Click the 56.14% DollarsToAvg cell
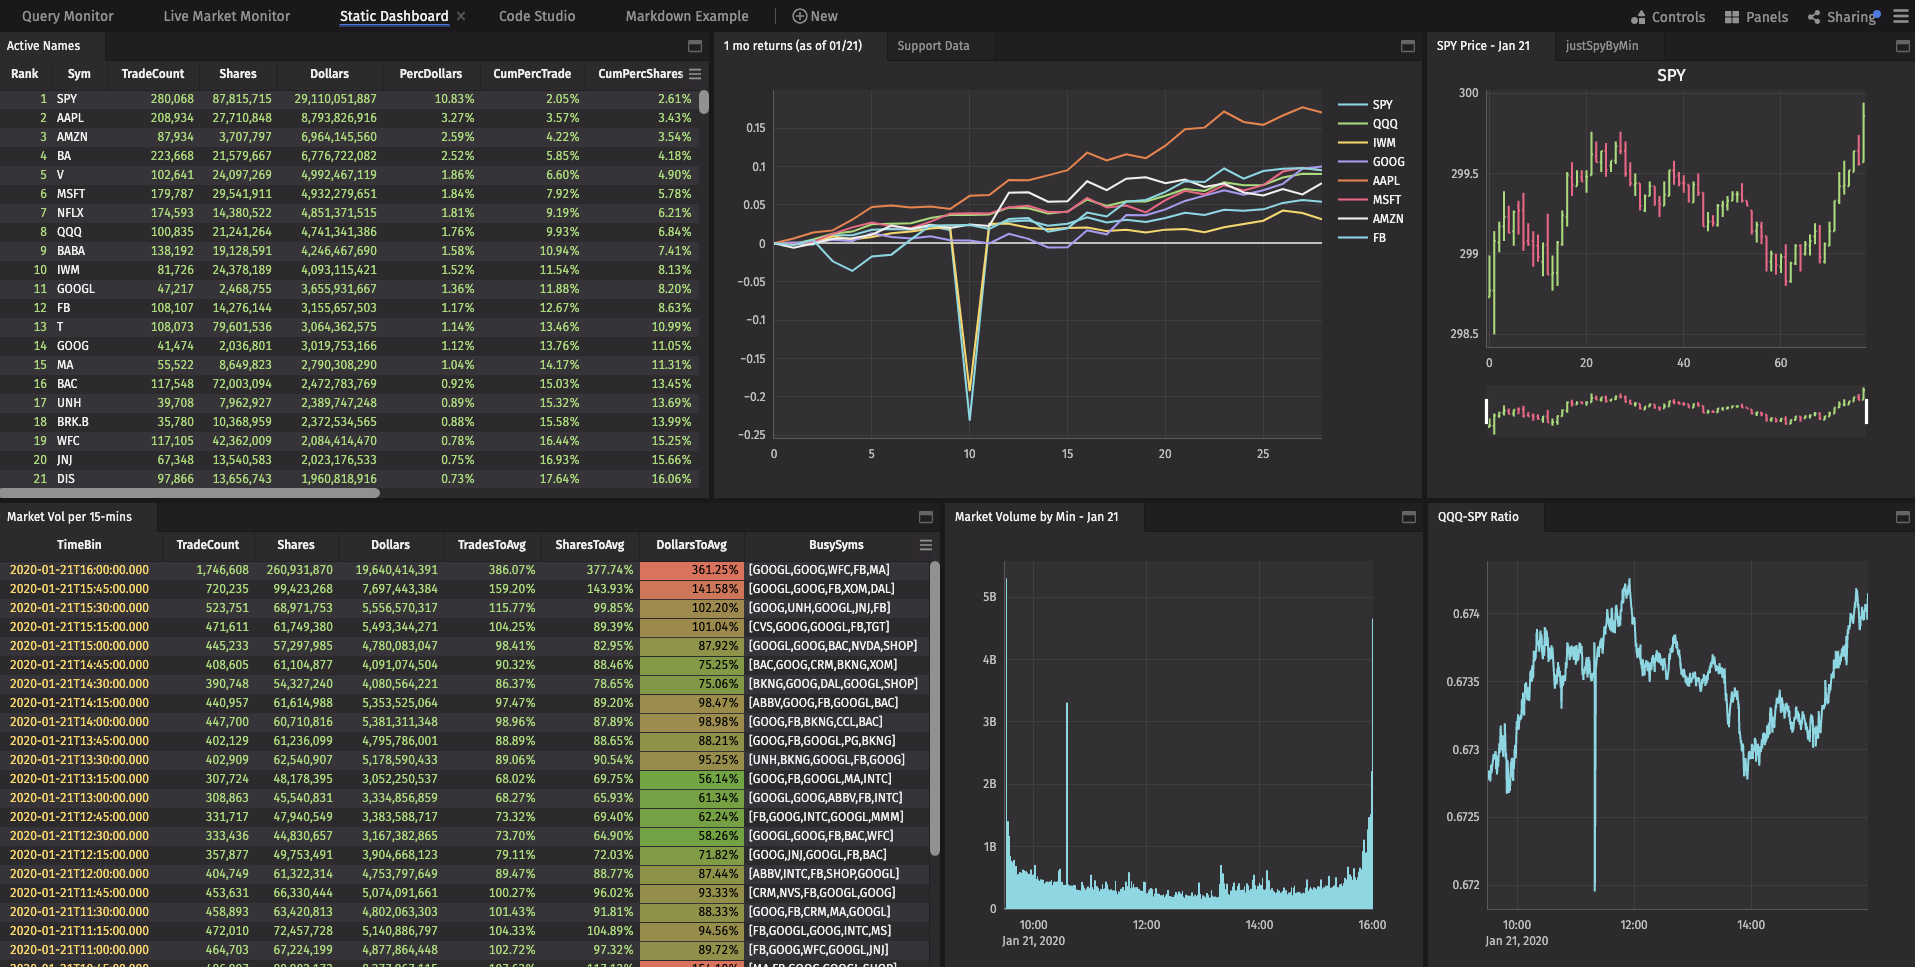The height and width of the screenshot is (967, 1915). pos(691,779)
